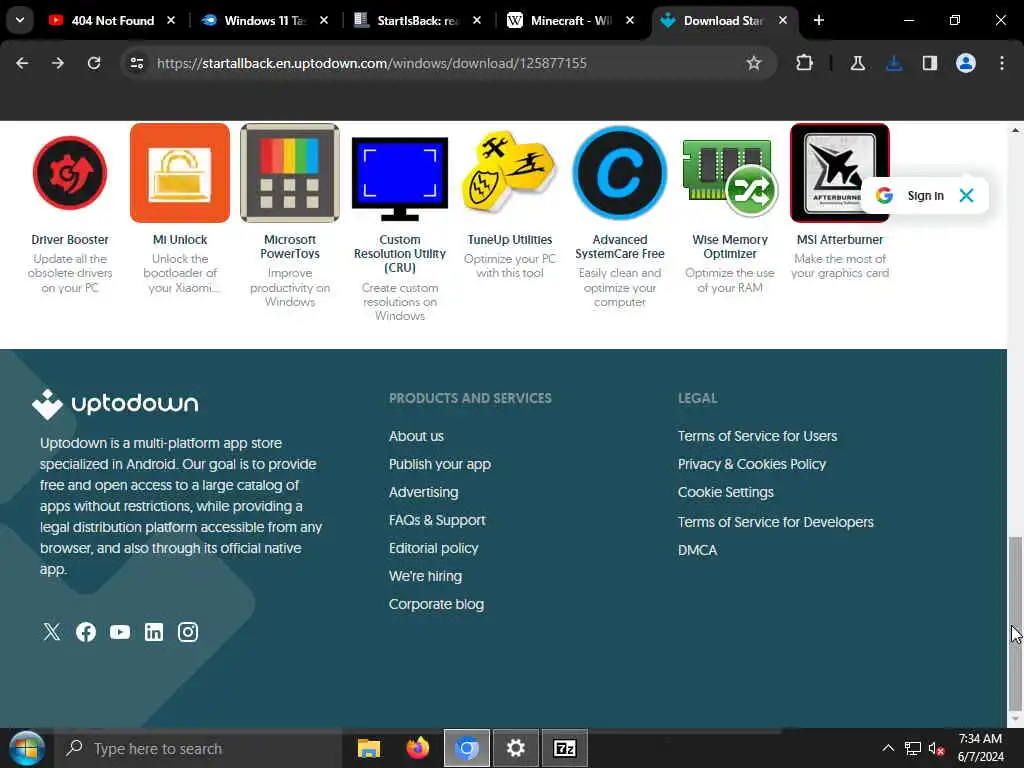This screenshot has height=768, width=1024.
Task: Open the Advertising link
Action: [423, 492]
